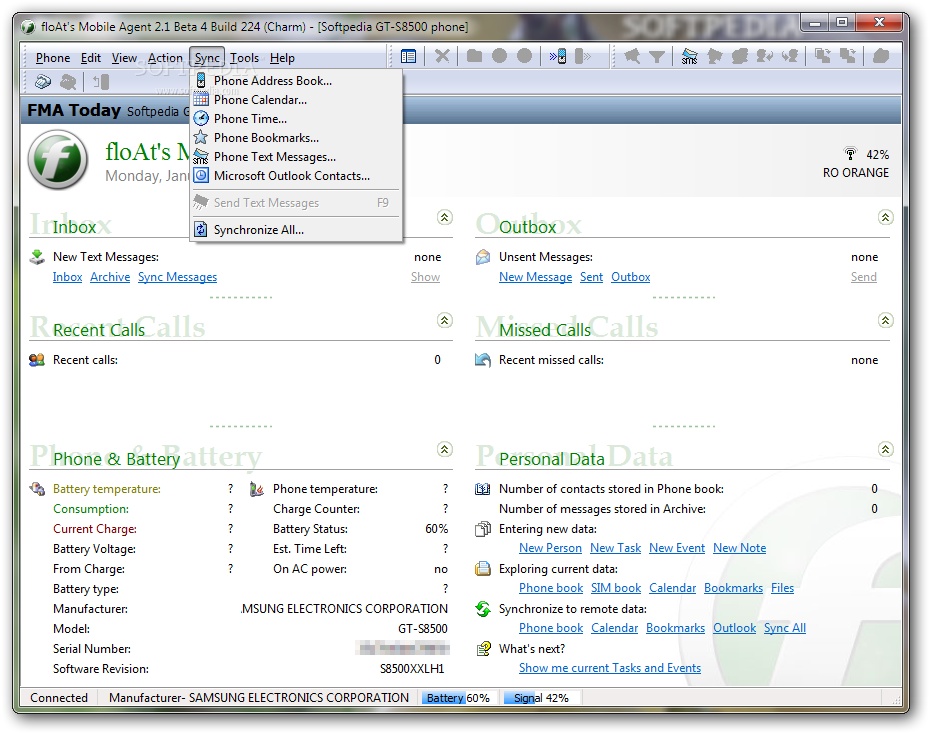930x734 pixels.
Task: Click the connect to phone toolbar icon
Action: [x=558, y=56]
